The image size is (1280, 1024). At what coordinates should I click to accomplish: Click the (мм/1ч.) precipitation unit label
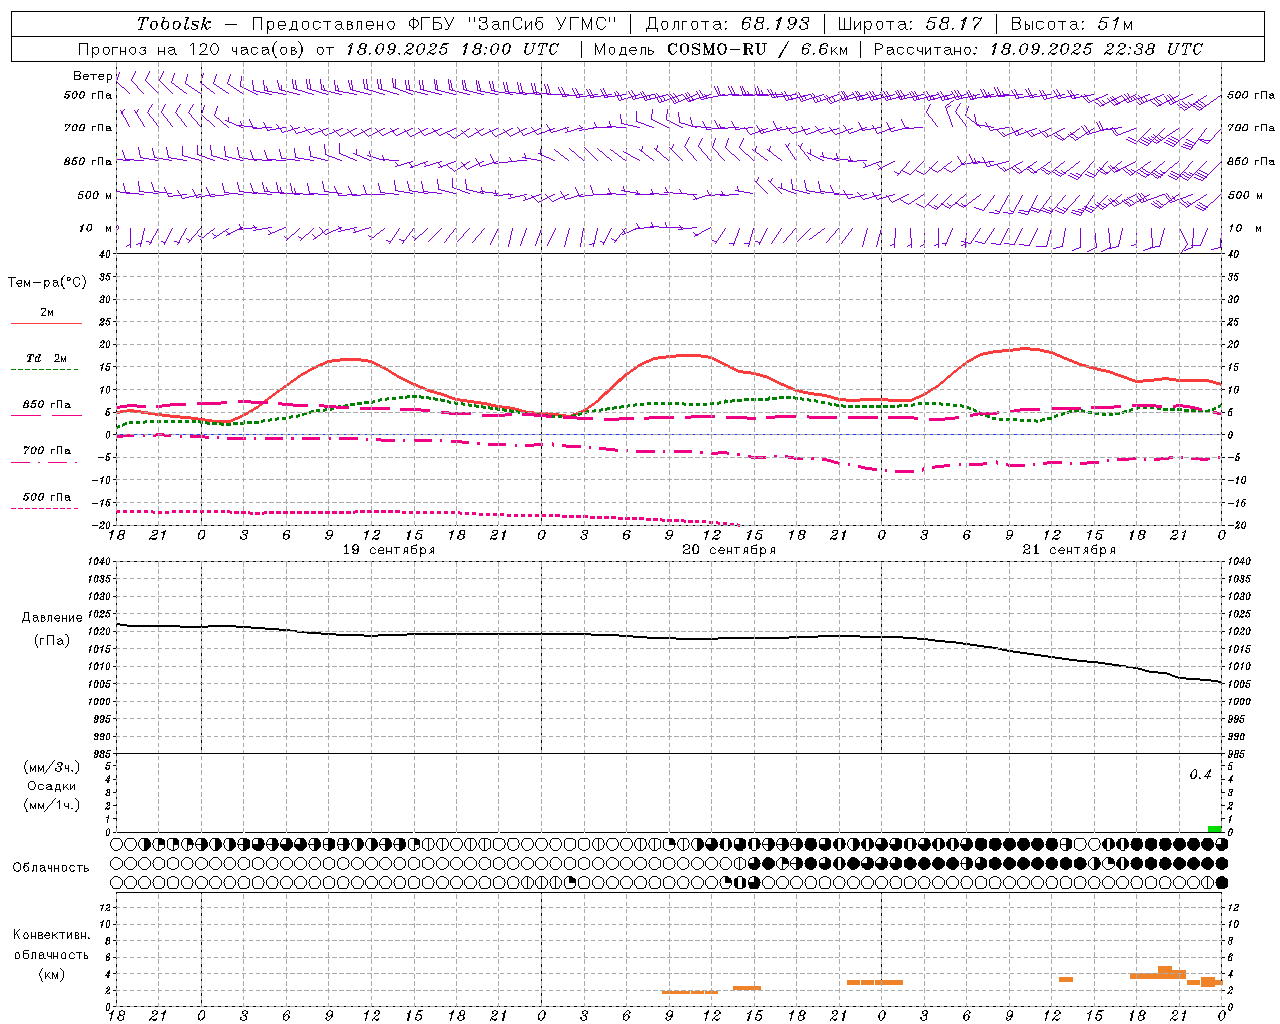(x=51, y=805)
